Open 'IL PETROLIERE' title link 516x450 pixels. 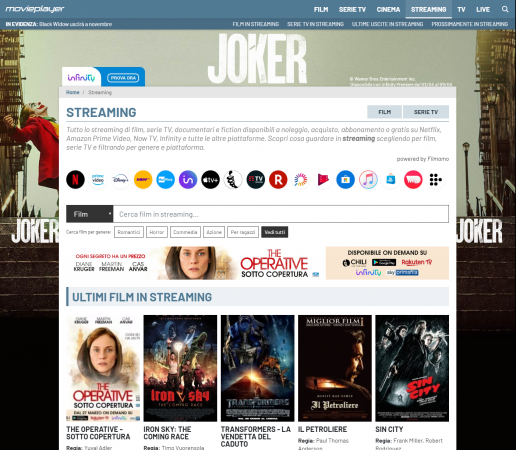pyautogui.click(x=322, y=429)
